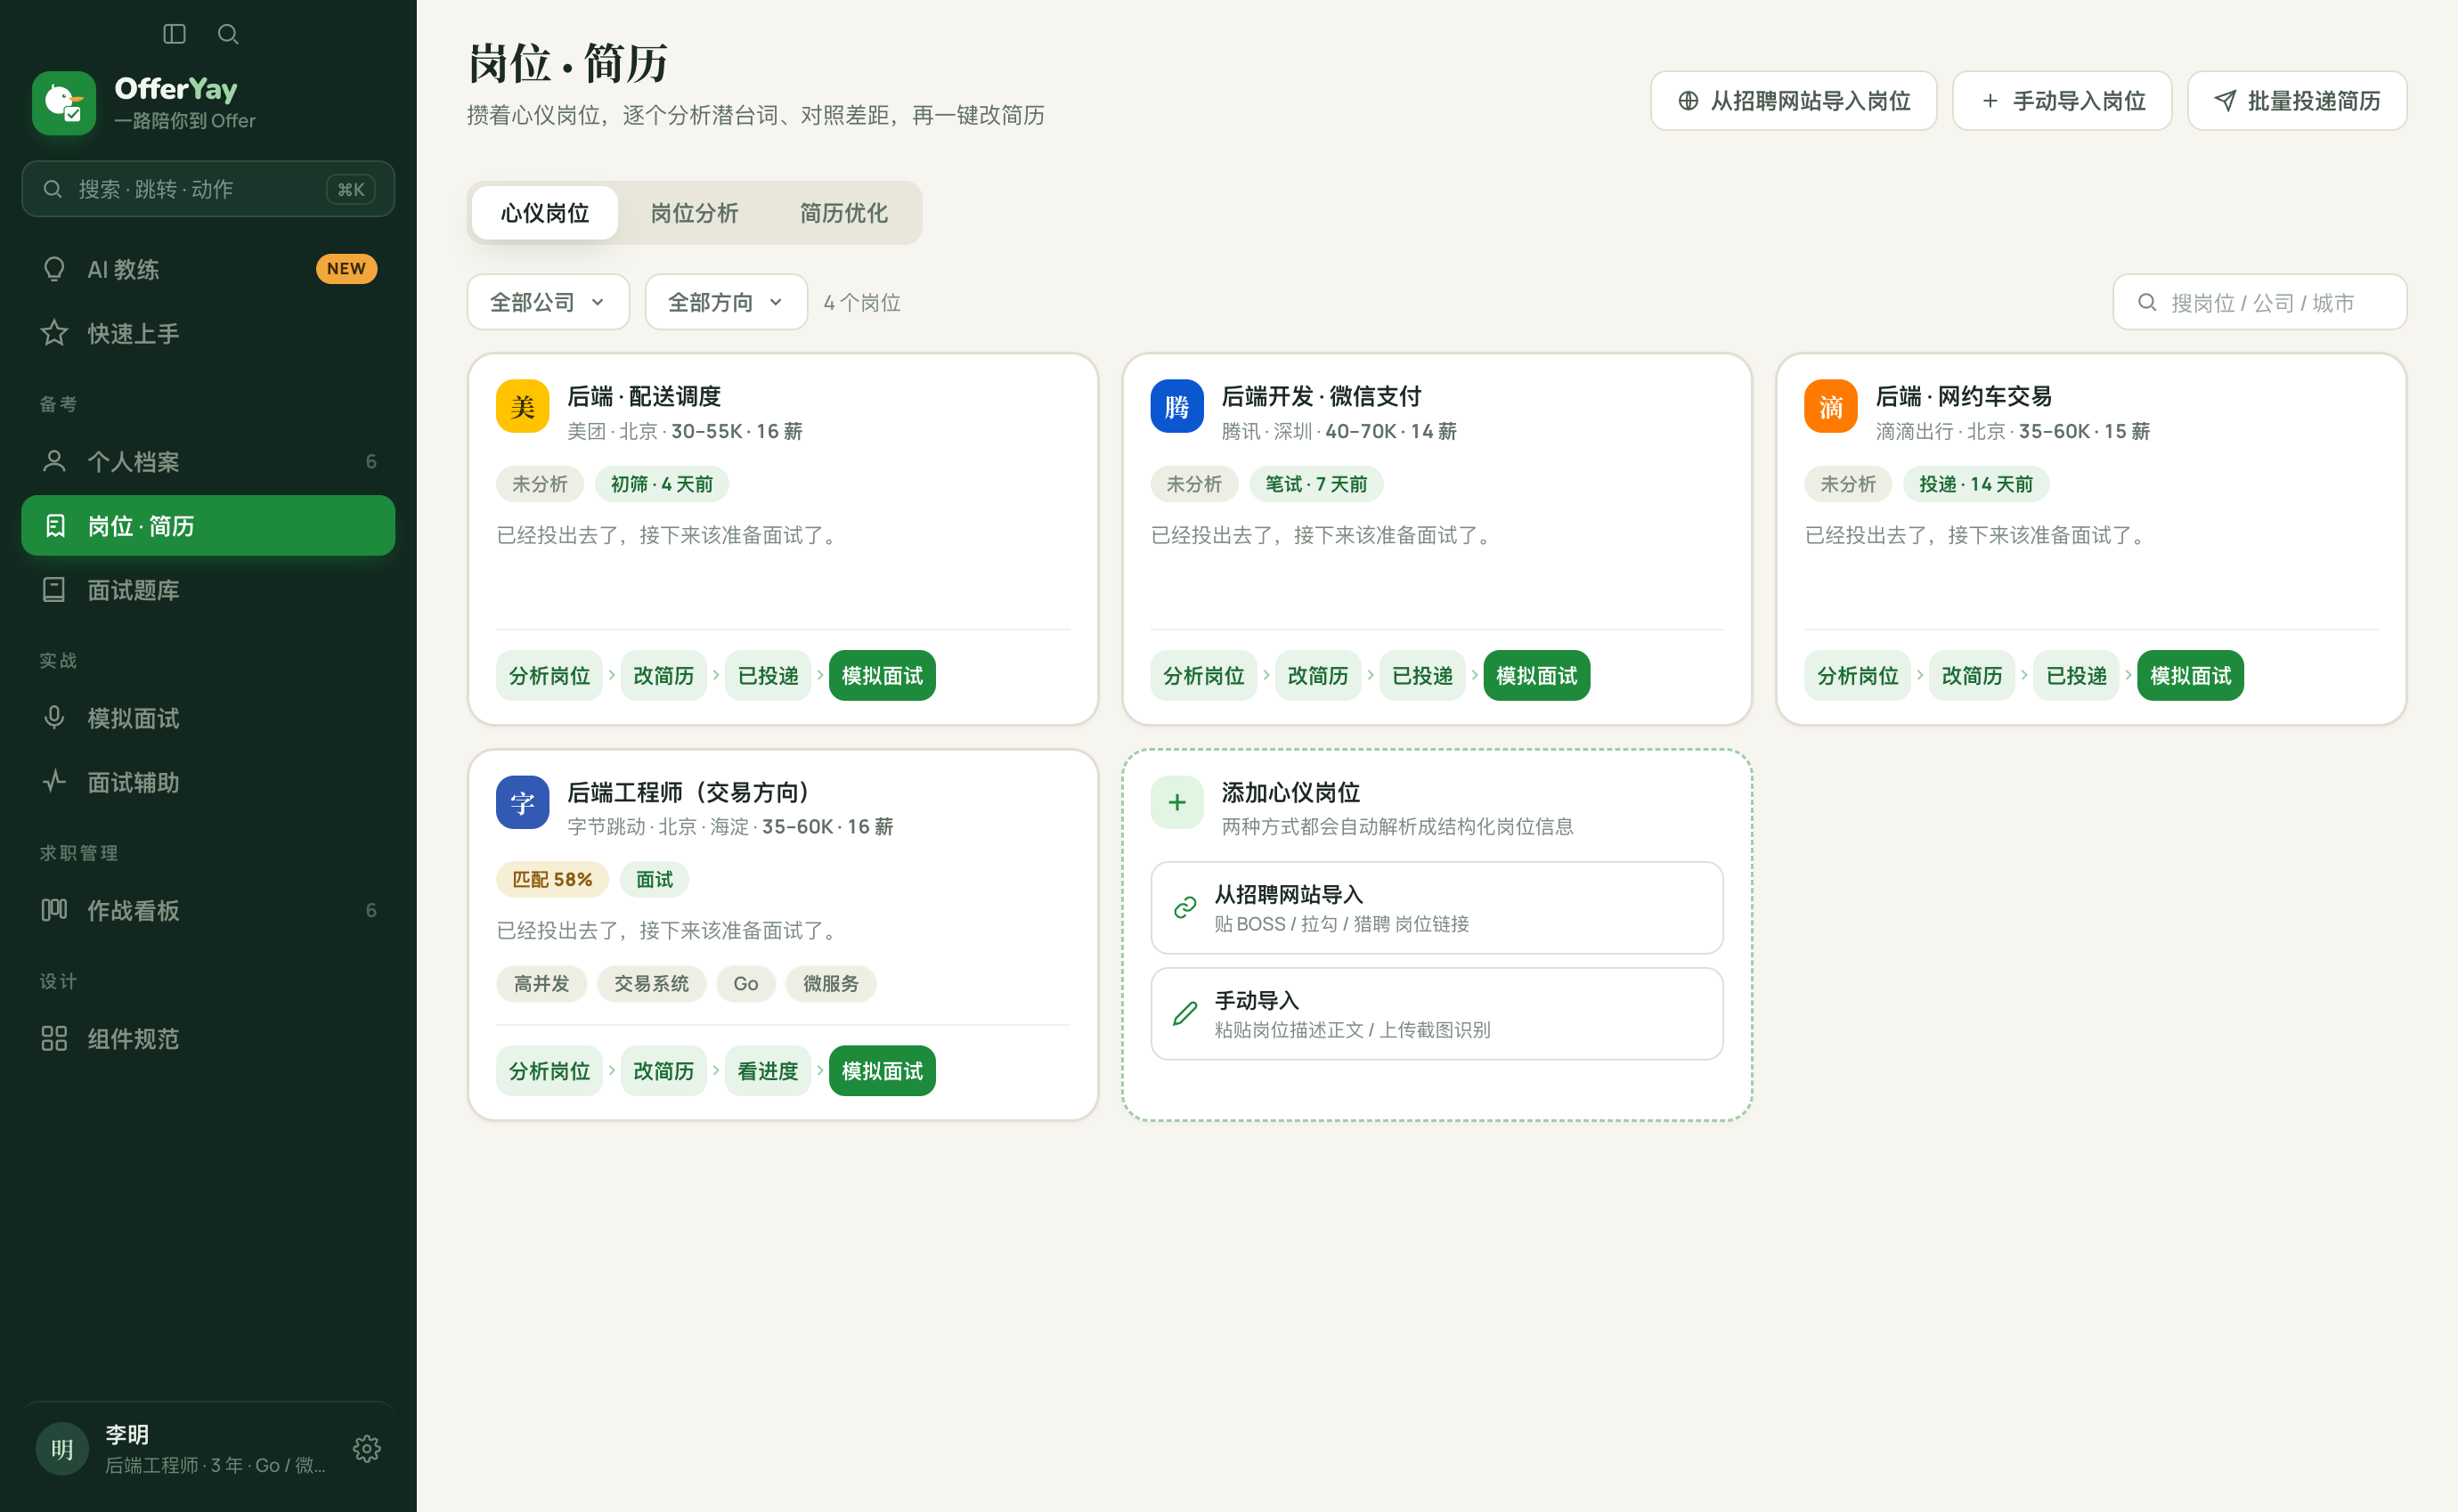This screenshot has height=1512, width=2458.
Task: Click the 字 company logo on 字节跳动 card
Action: pos(522,802)
